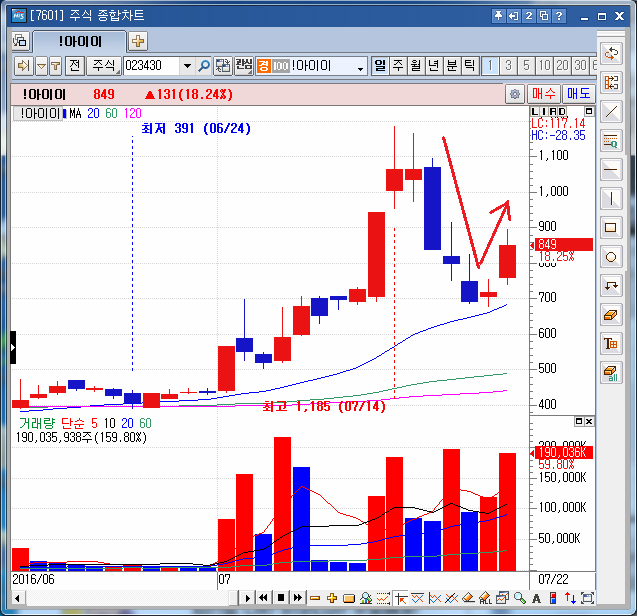Open the 주식 market type dropdown
The height and width of the screenshot is (616, 638).
(103, 66)
